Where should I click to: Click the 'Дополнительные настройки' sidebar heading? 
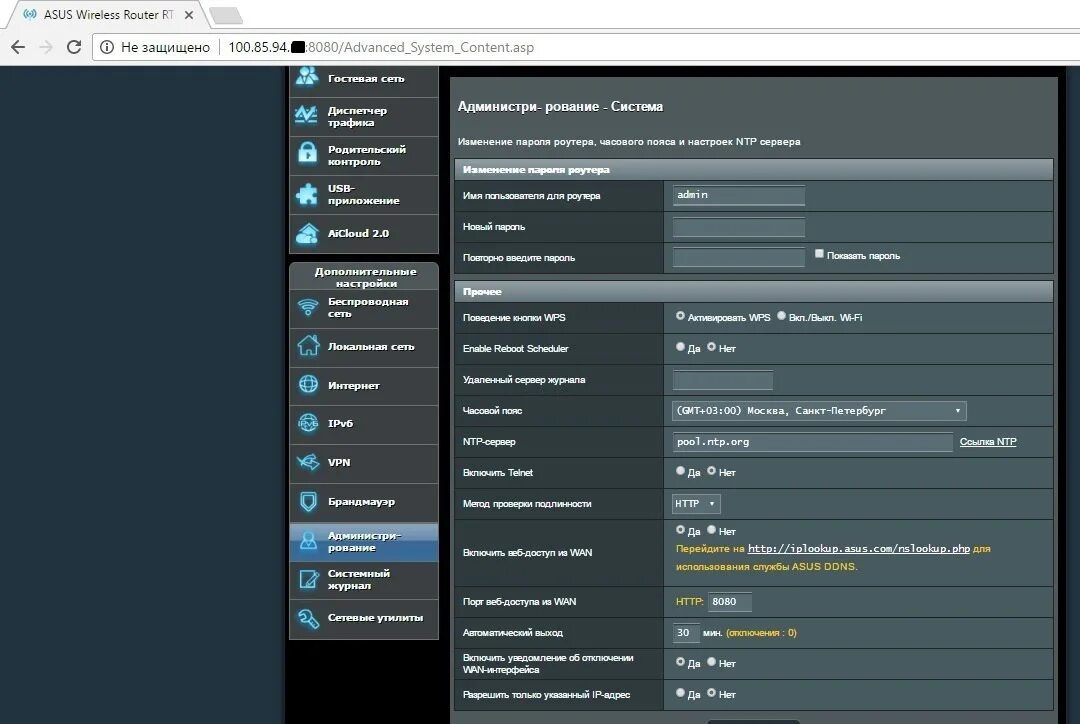tap(365, 277)
